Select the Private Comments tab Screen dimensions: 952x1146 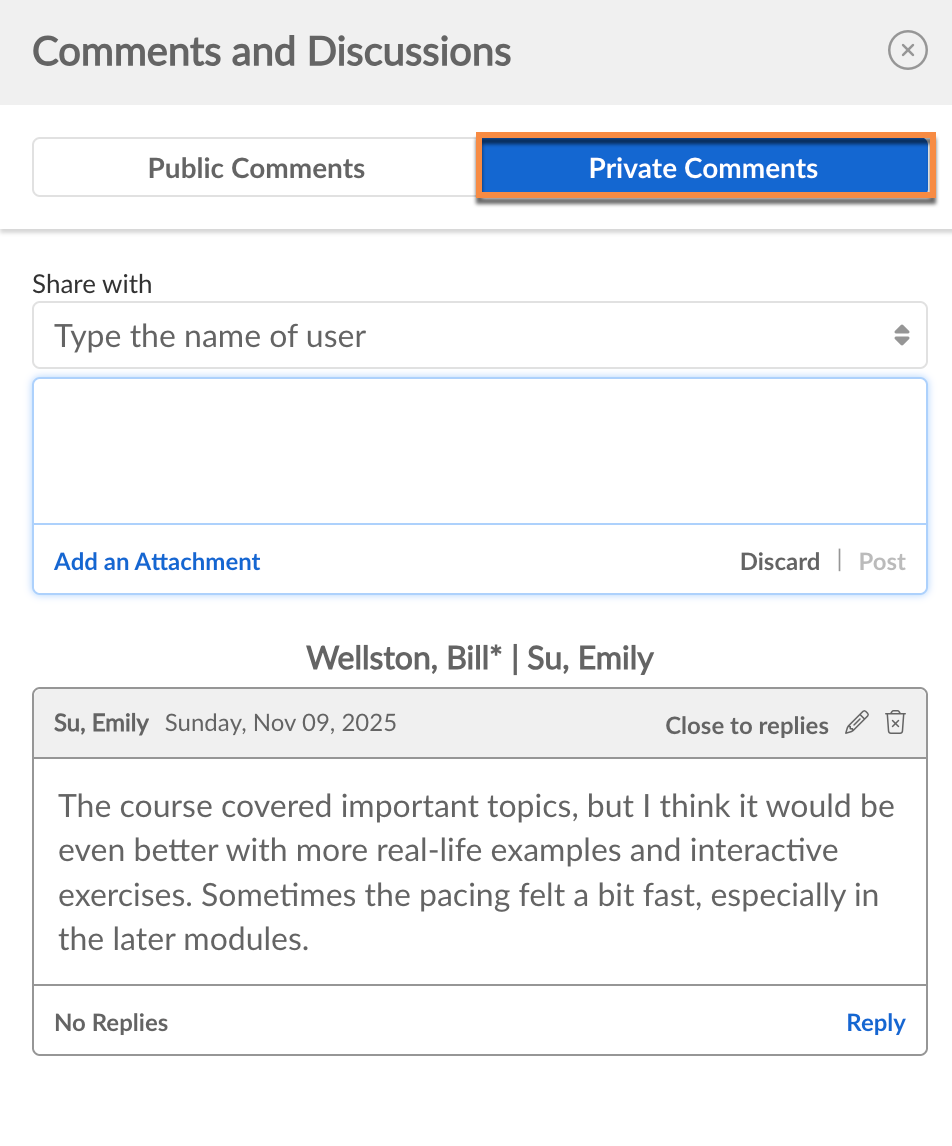[704, 168]
